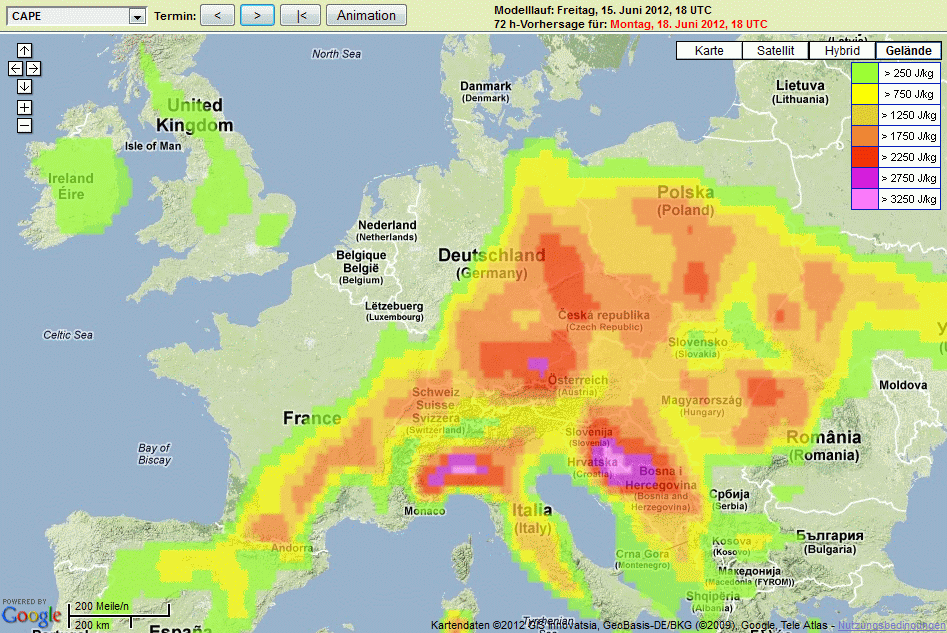Click the Andorra map label
This screenshot has height=633, width=947.
tap(292, 548)
